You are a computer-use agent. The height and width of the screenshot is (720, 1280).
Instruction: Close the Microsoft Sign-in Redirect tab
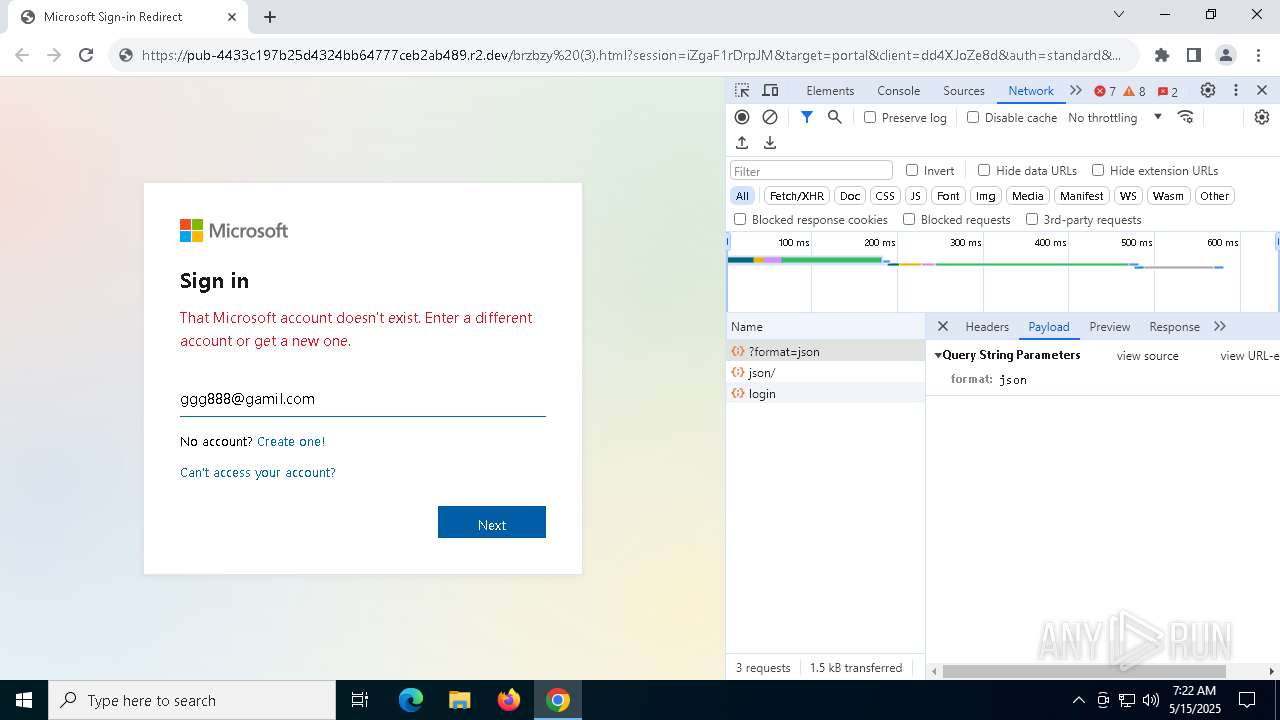[232, 17]
